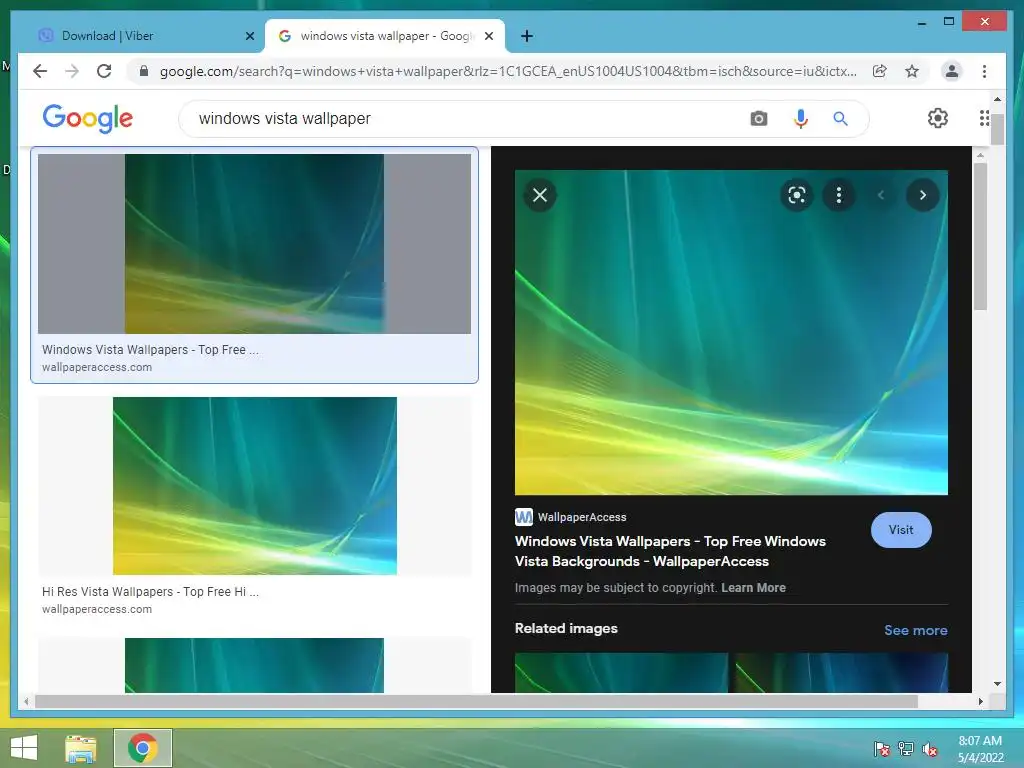The width and height of the screenshot is (1024, 768).
Task: Open the Windows Start button
Action: (x=24, y=748)
